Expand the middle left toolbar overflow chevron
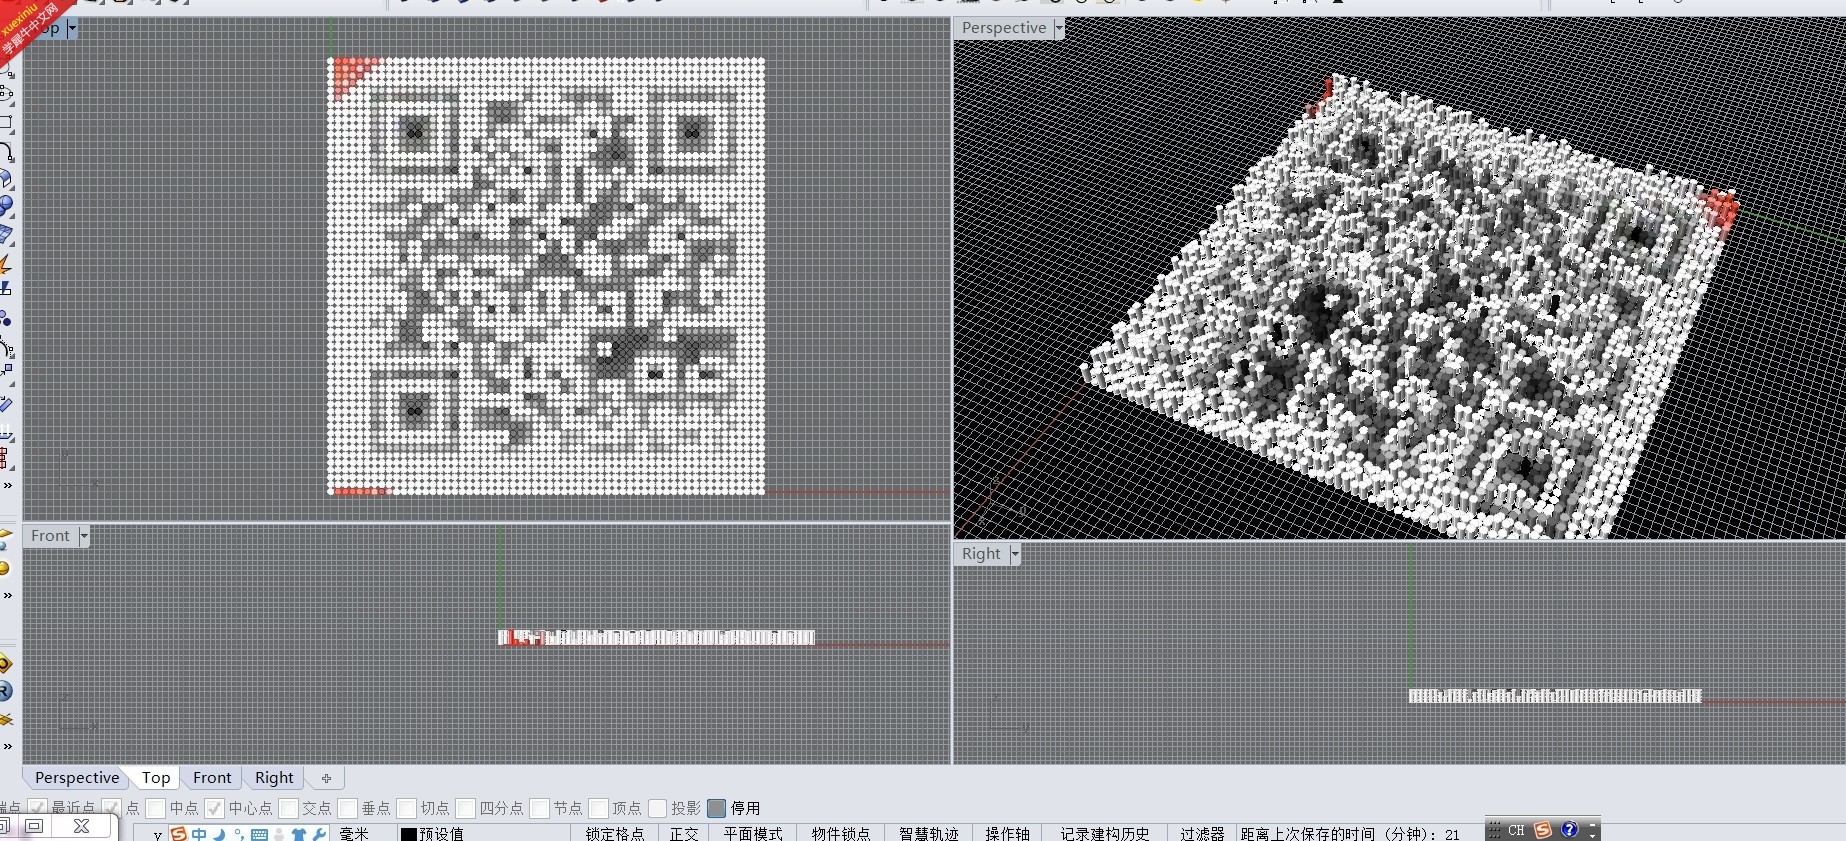 pos(8,595)
